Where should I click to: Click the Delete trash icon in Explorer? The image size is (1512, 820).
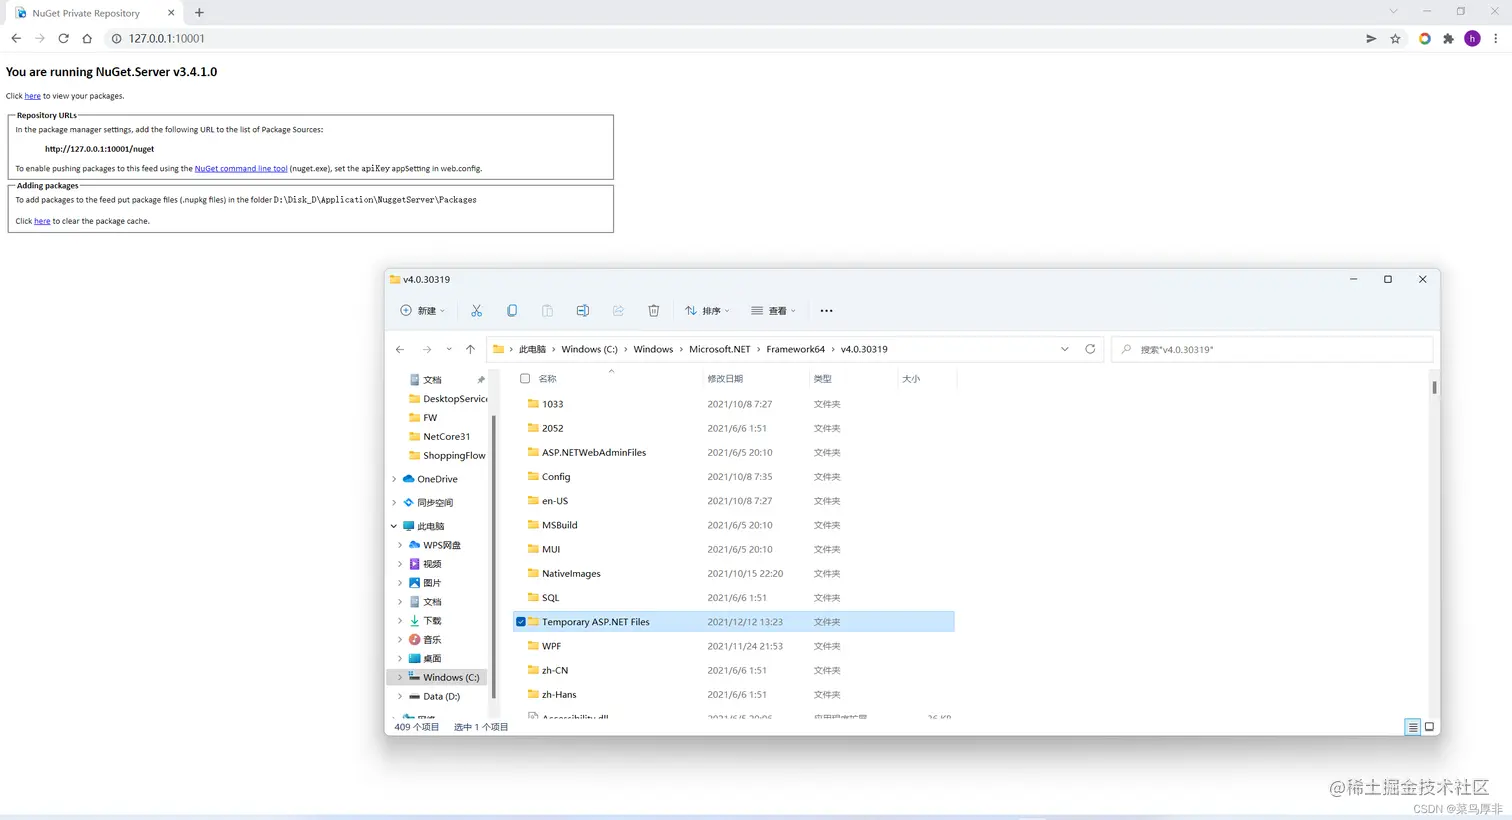(x=653, y=311)
